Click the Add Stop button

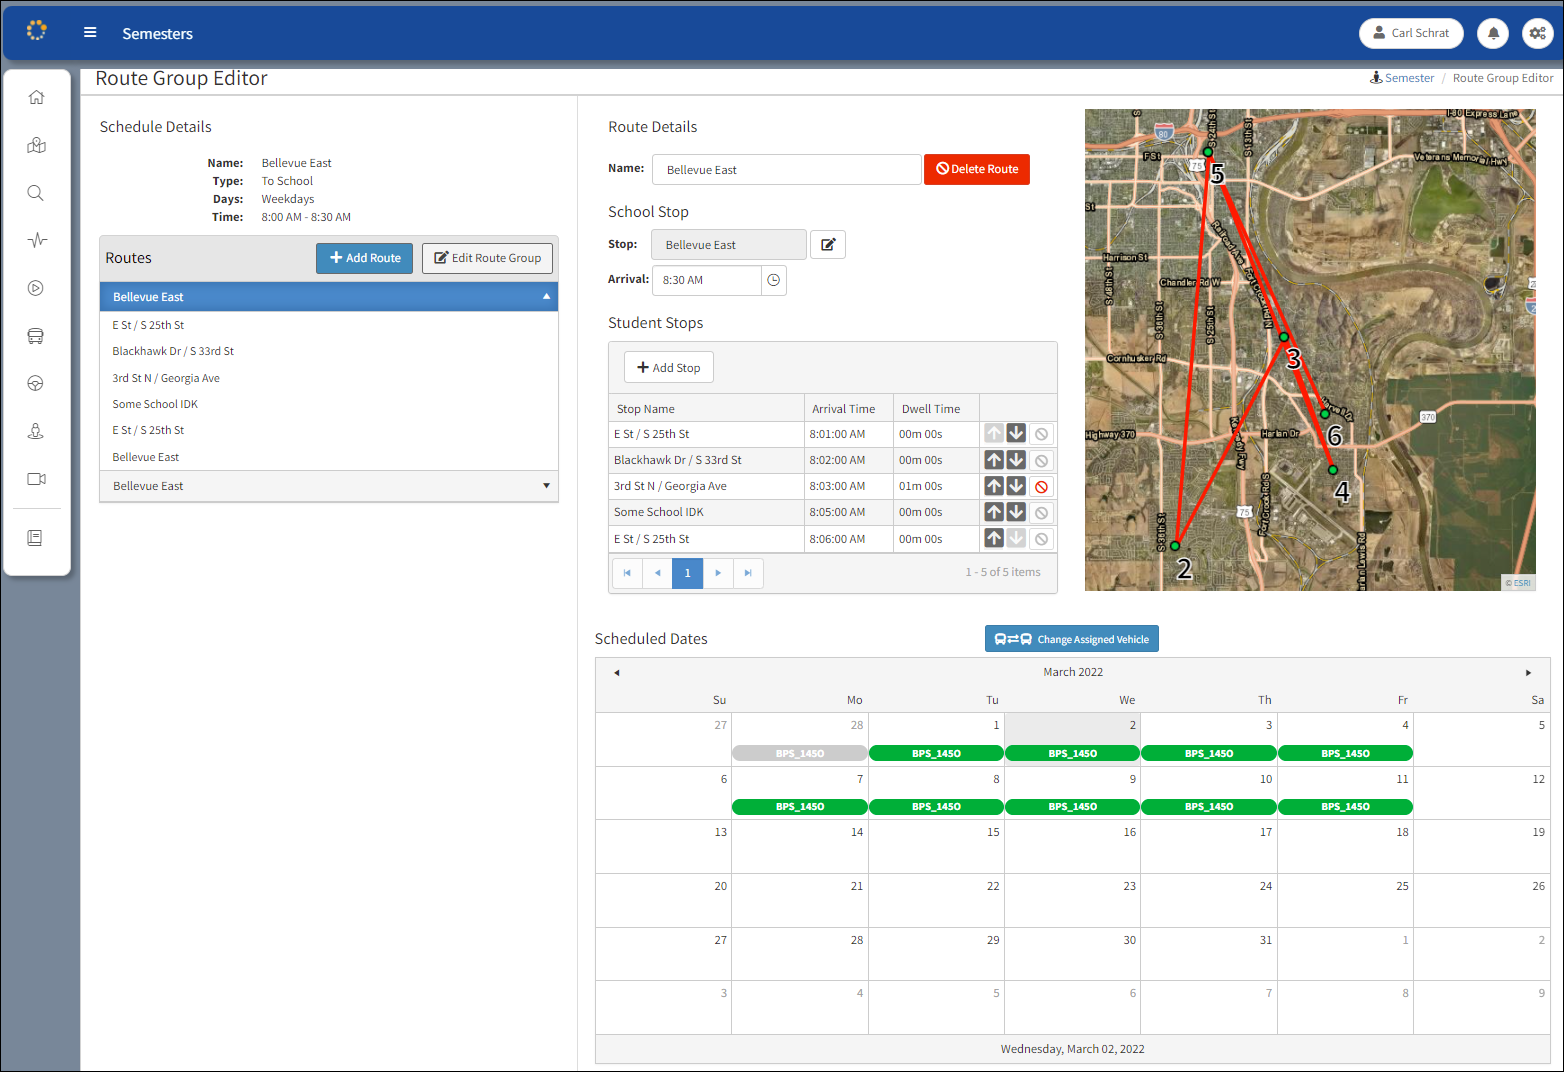click(x=668, y=367)
